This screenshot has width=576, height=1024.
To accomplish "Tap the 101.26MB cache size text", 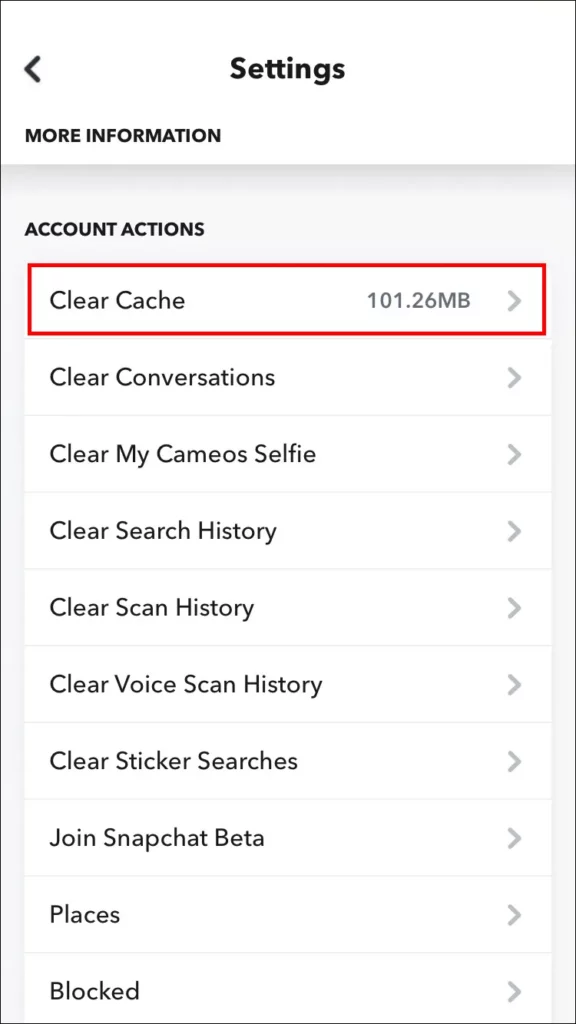I will tap(418, 301).
